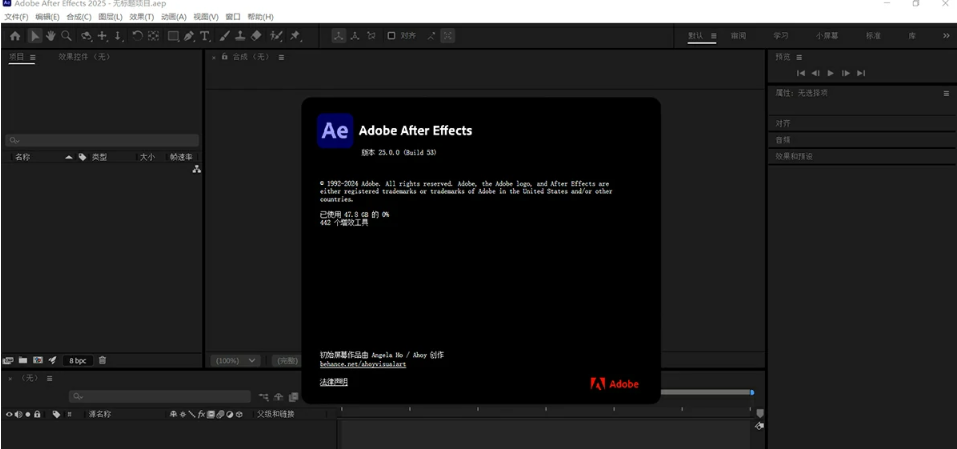
Task: Switch to the 学习 workspace
Action: [781, 36]
